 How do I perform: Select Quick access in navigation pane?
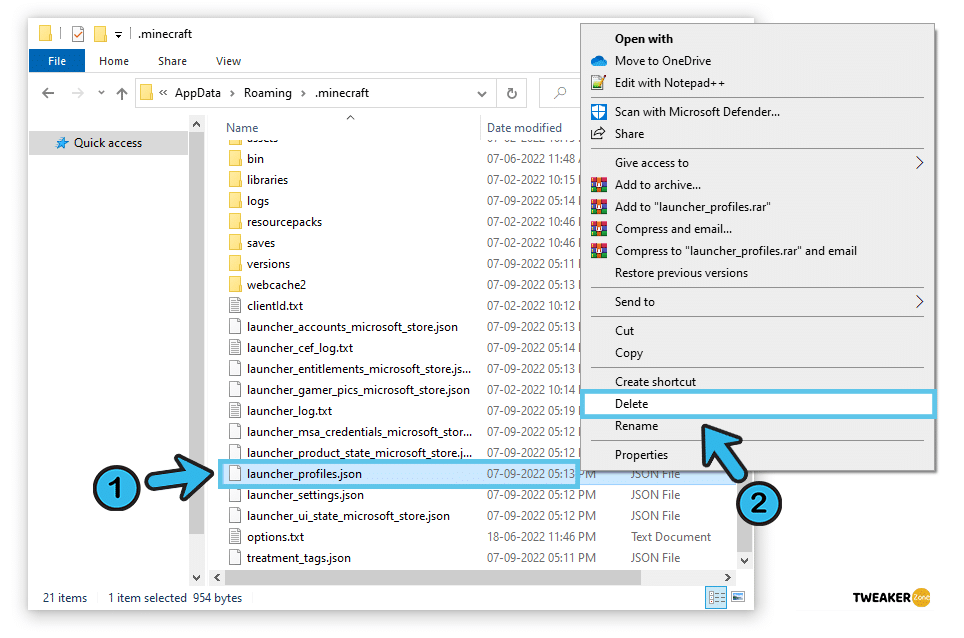108,143
